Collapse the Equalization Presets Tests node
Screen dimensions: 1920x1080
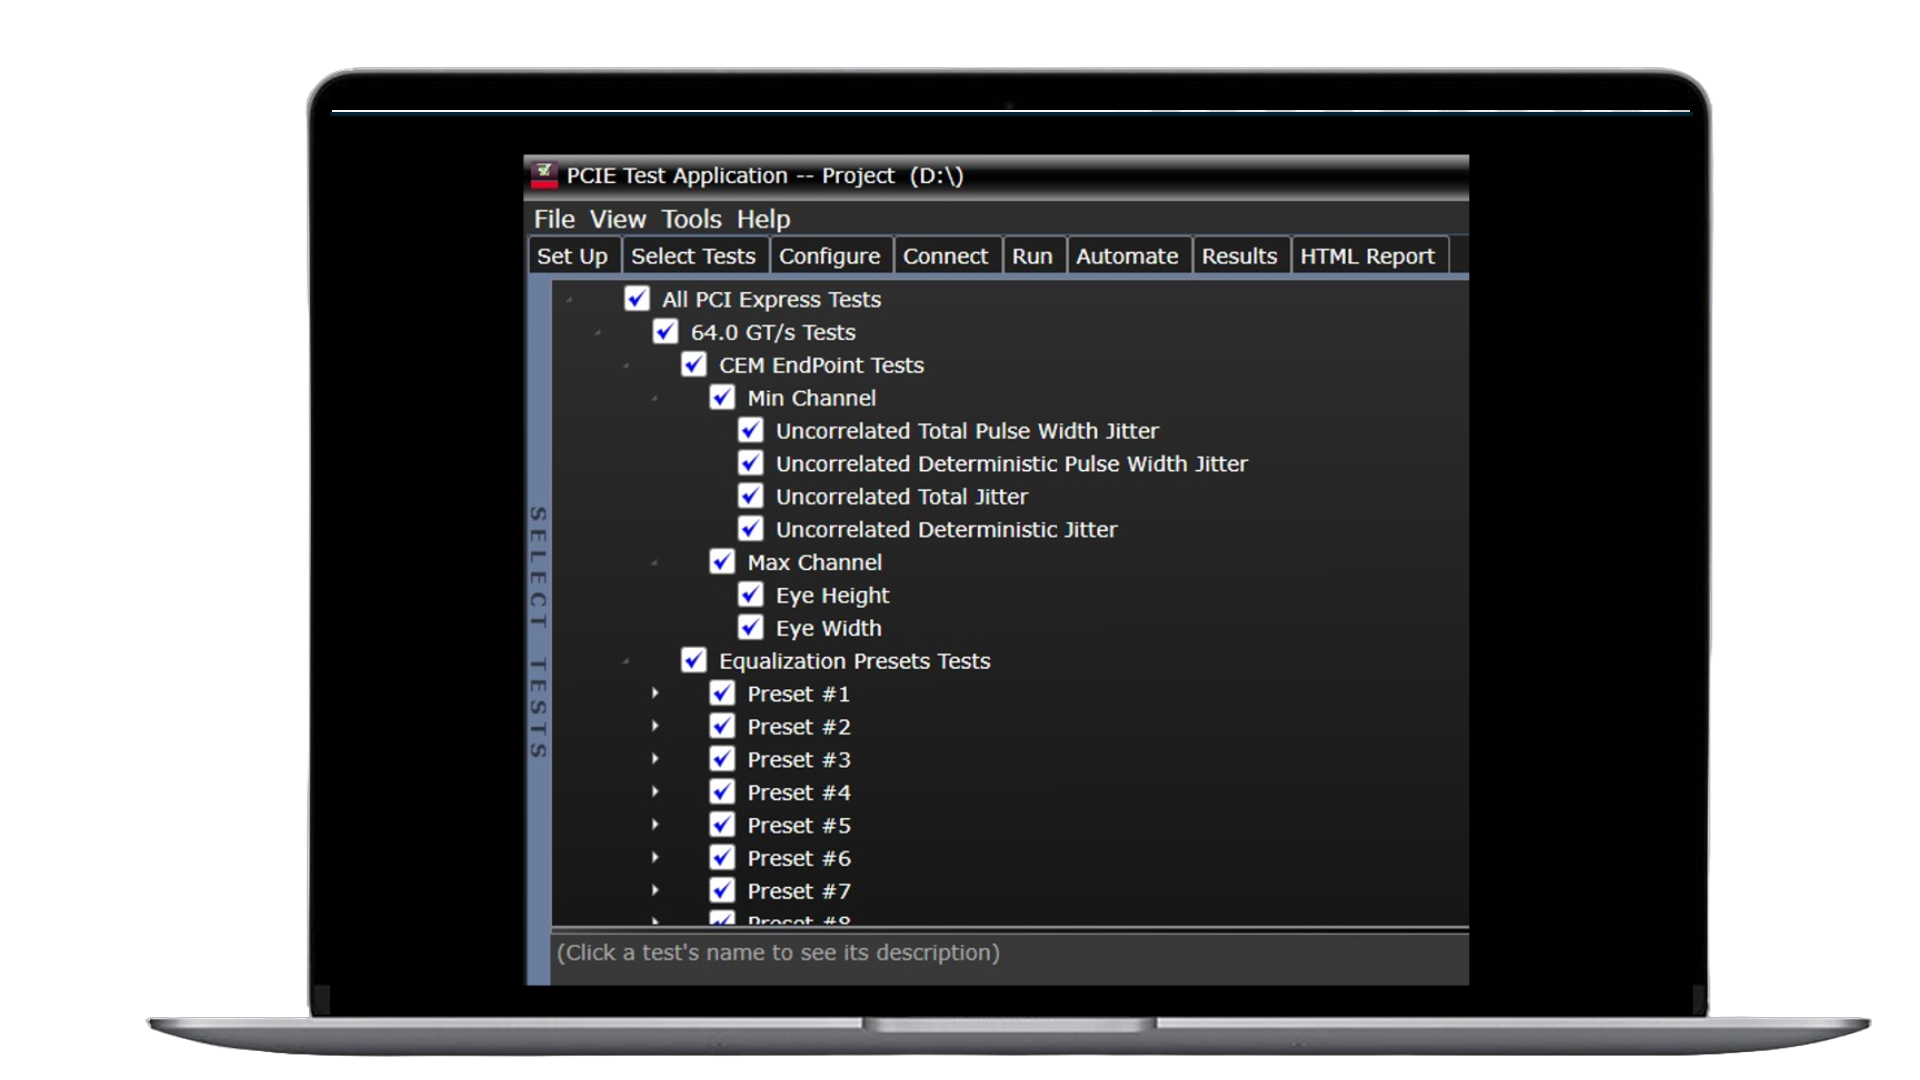tap(626, 661)
